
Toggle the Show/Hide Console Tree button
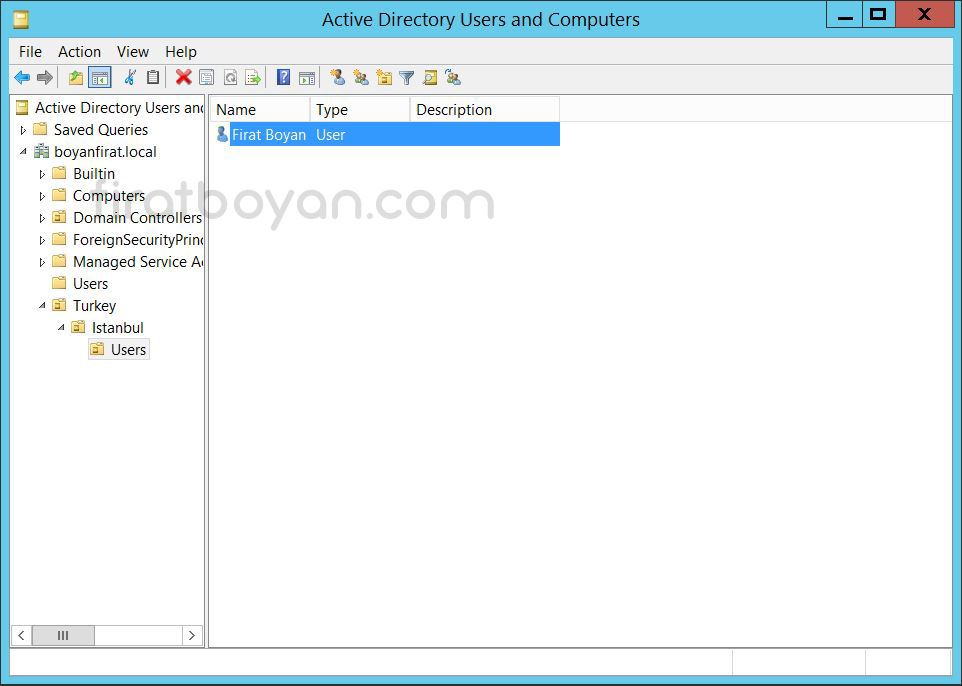point(99,78)
